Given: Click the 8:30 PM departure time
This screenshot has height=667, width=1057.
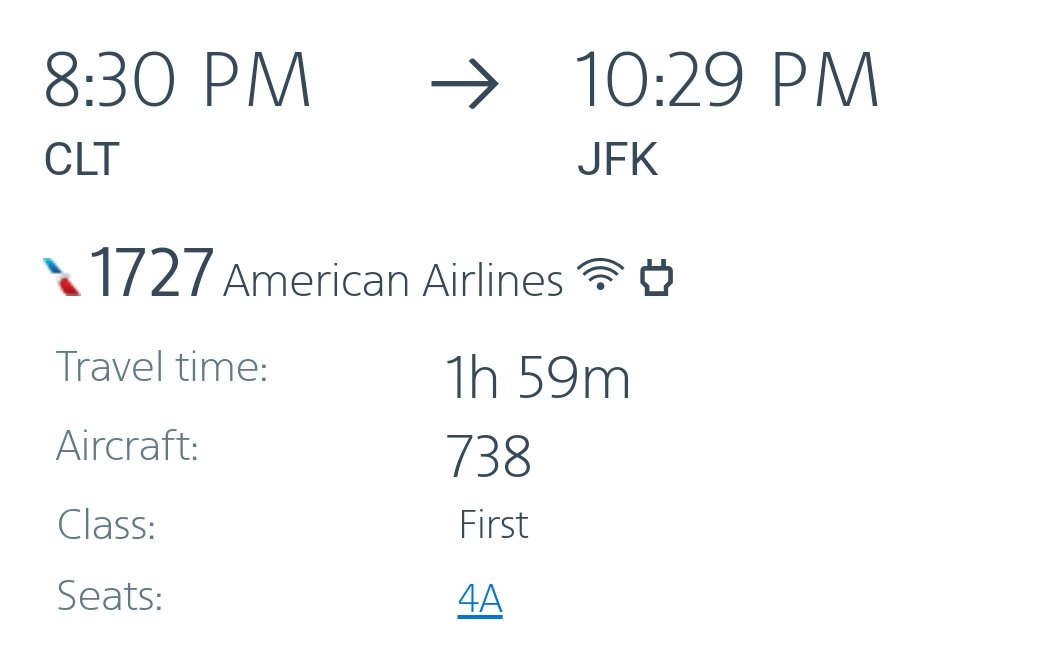Looking at the screenshot, I should point(177,82).
